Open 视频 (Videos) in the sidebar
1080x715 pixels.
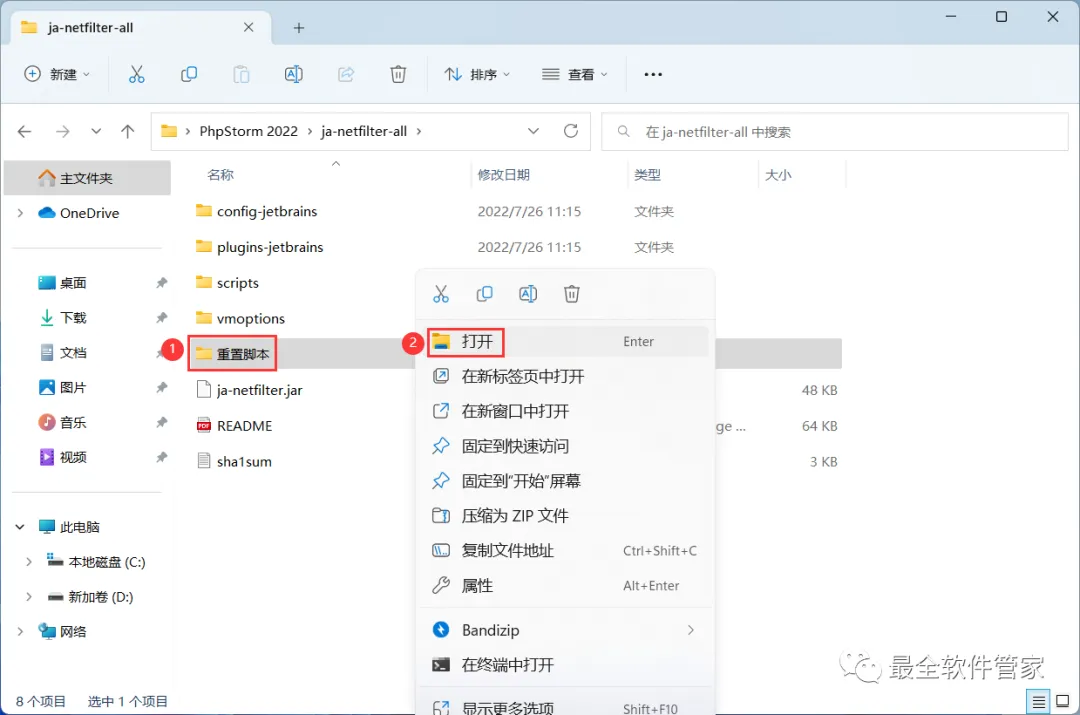(73, 457)
